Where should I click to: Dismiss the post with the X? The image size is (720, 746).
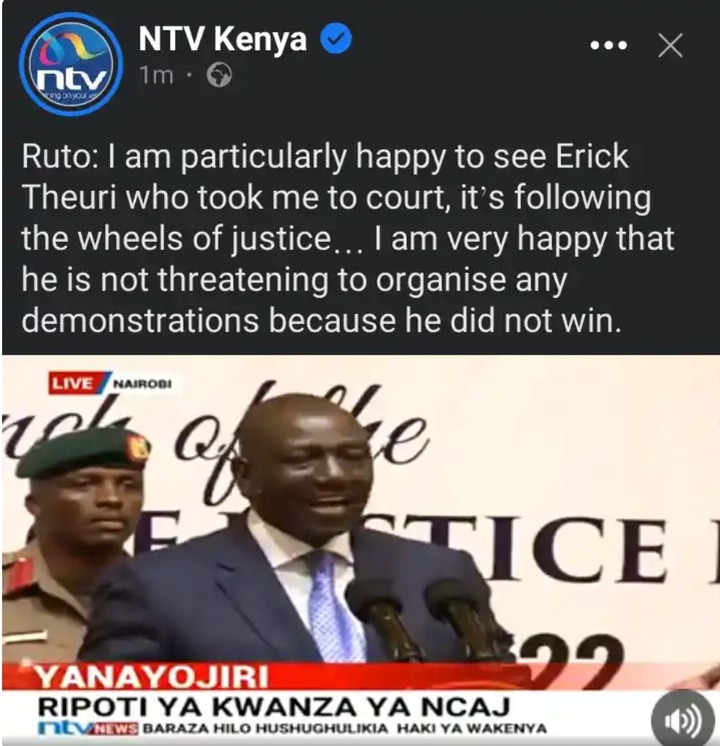pos(671,46)
